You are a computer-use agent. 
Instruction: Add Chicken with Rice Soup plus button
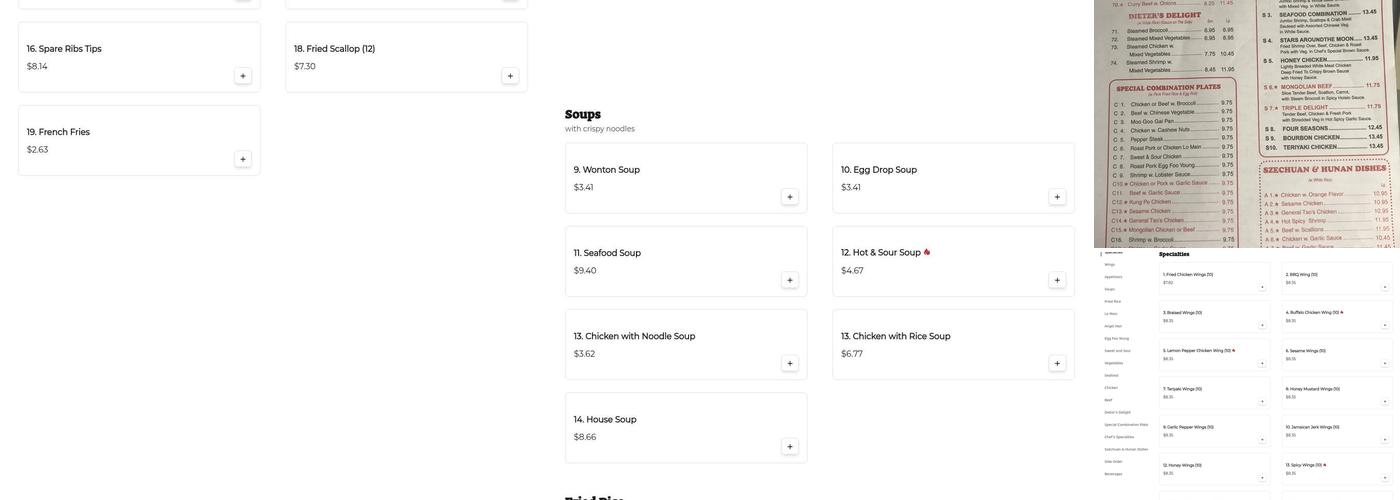click(x=1057, y=364)
